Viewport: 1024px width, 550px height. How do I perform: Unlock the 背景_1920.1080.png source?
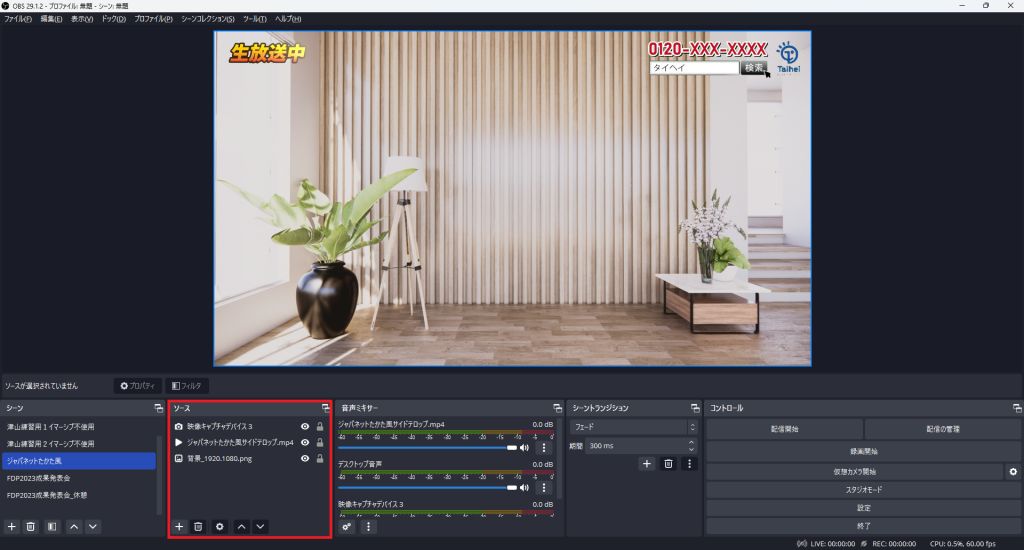pyautogui.click(x=320, y=459)
